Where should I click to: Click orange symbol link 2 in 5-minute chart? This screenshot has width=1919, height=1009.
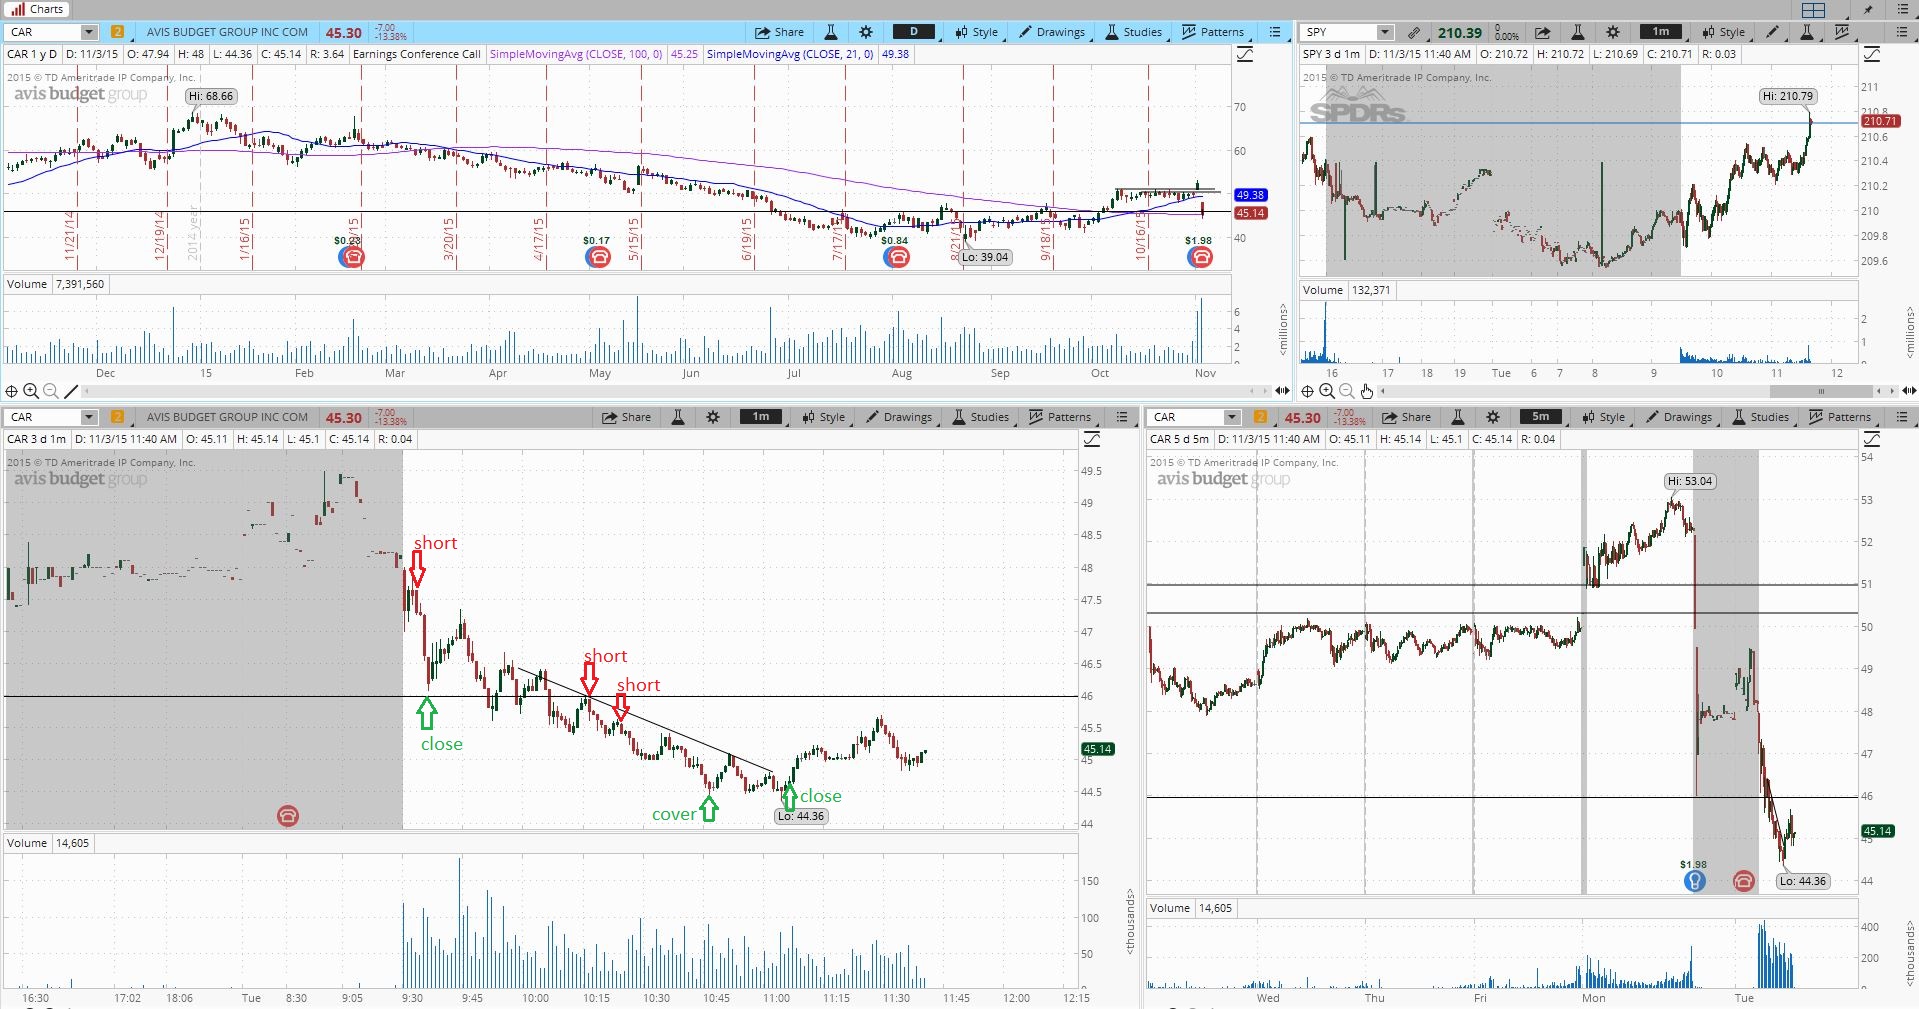tap(1260, 417)
